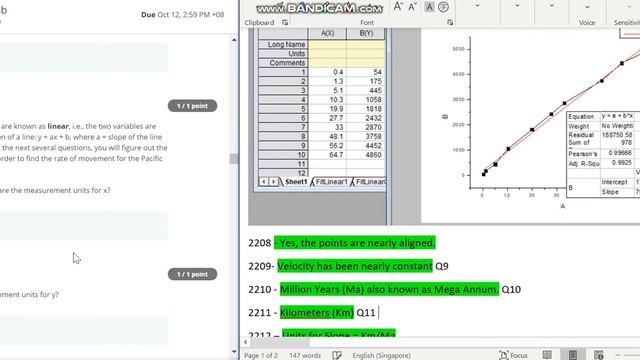
Task: Select the Sheet1 tab in worksheet image
Action: (296, 182)
